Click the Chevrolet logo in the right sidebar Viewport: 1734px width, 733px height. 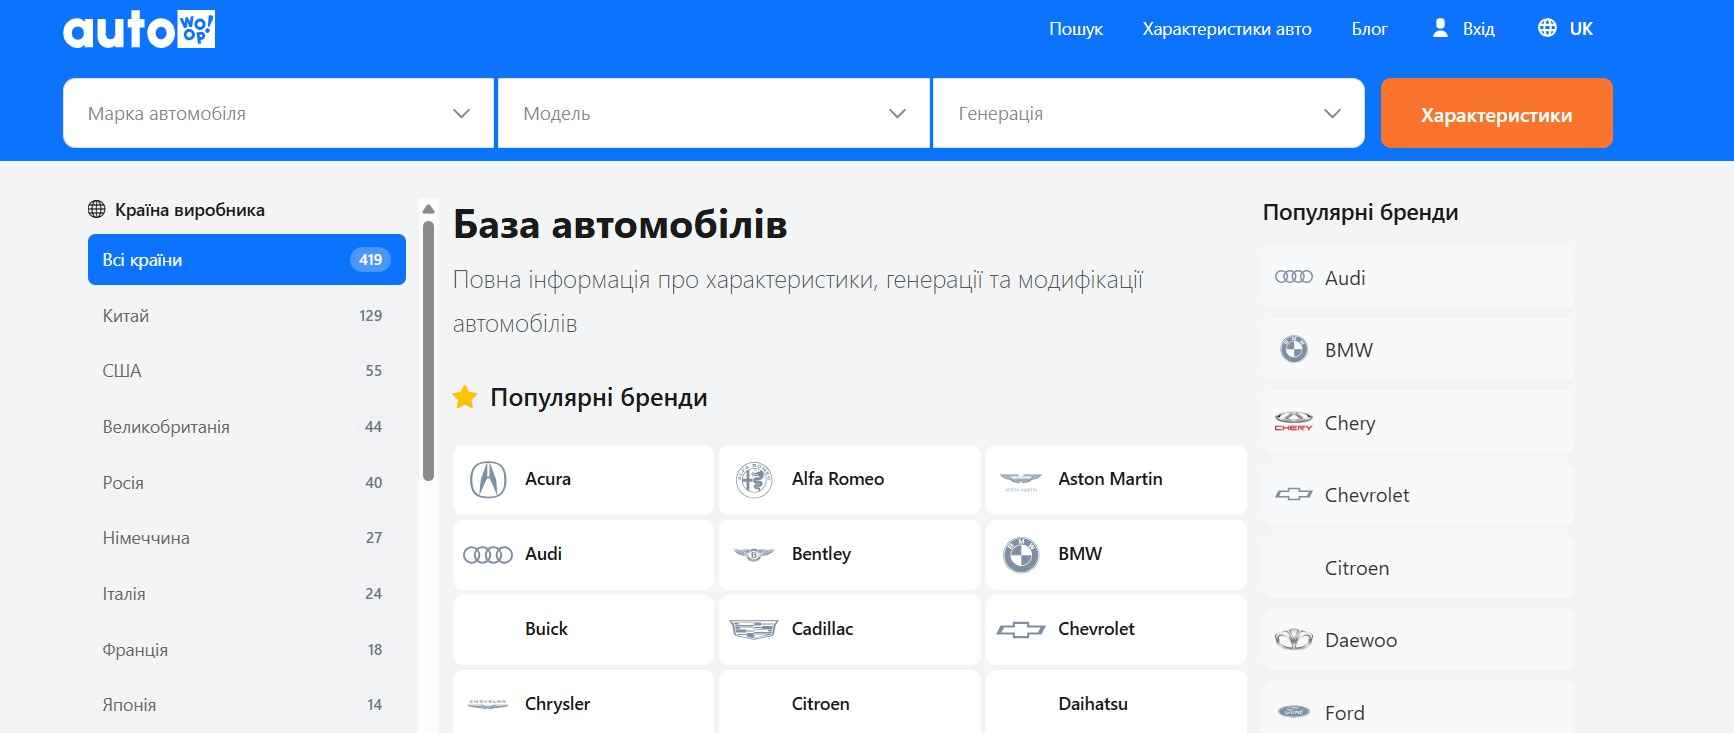[x=1294, y=495]
